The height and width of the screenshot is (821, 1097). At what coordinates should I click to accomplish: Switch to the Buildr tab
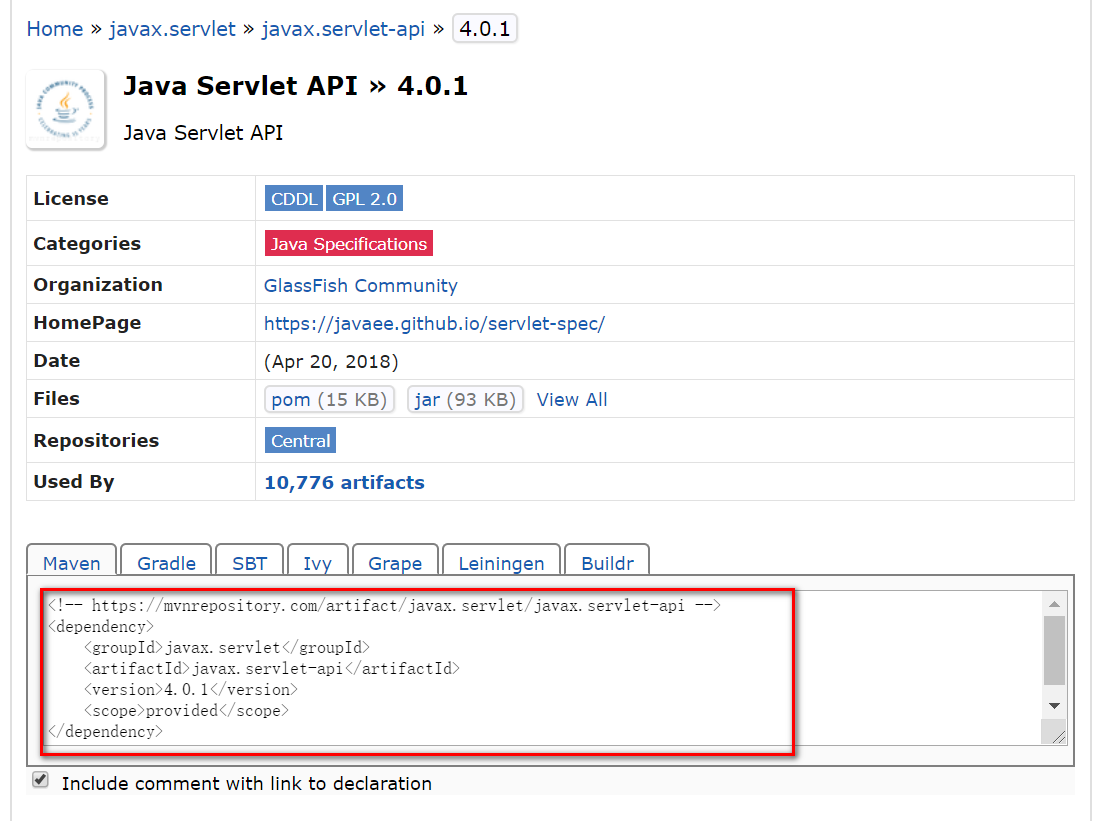607,562
